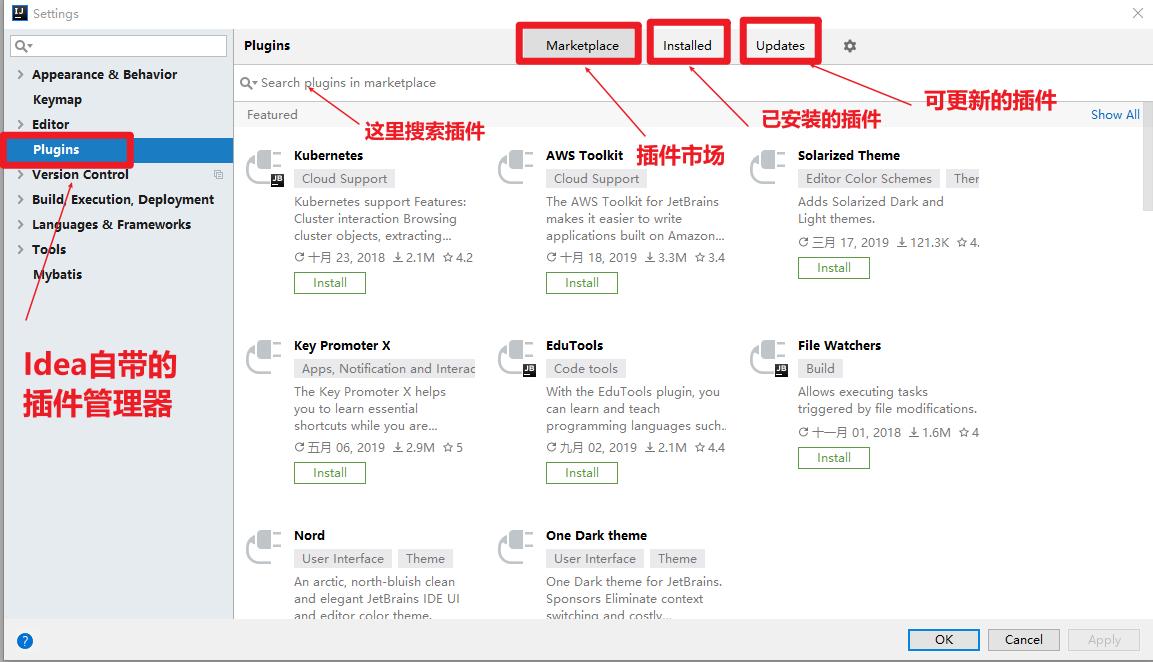The width and height of the screenshot is (1153, 662).
Task: Click the marketplace search magnifier icon
Action: (x=249, y=83)
